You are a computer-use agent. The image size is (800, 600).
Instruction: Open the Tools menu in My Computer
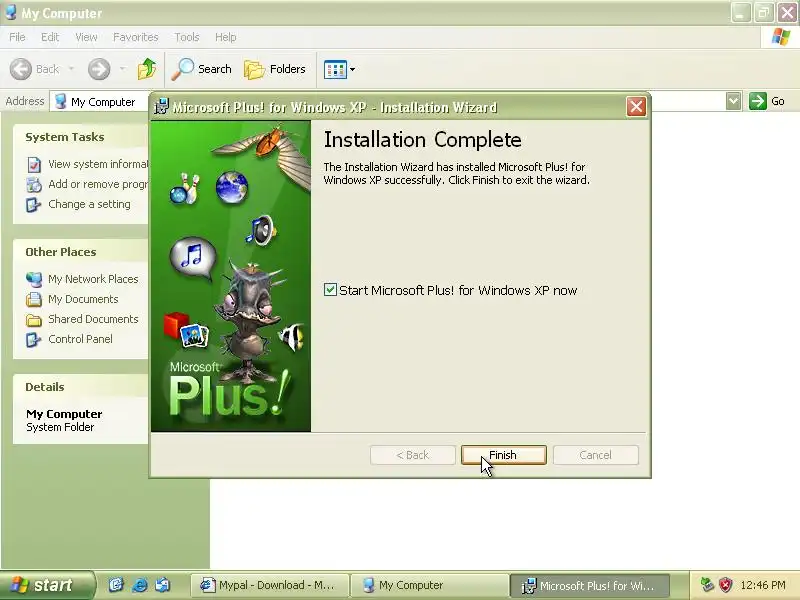point(187,37)
